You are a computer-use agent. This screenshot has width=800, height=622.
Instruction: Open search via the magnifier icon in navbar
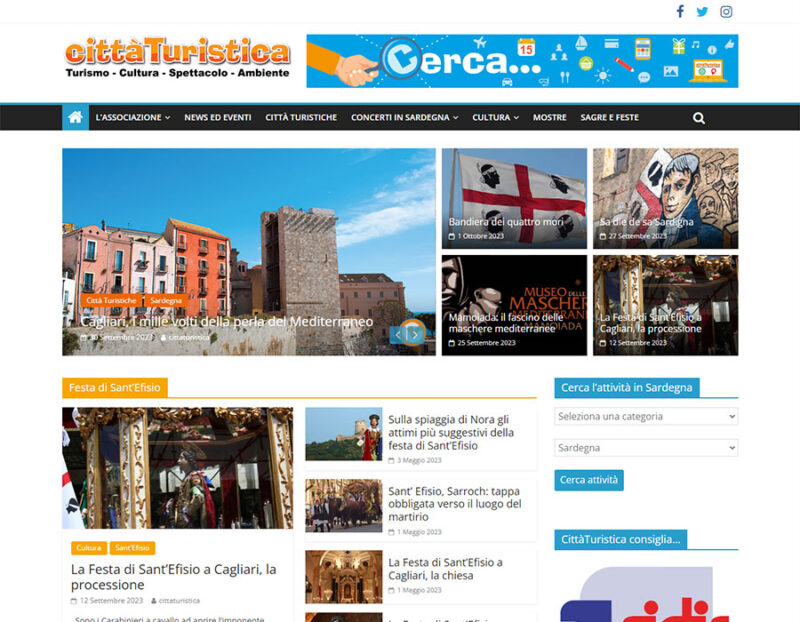tap(699, 117)
